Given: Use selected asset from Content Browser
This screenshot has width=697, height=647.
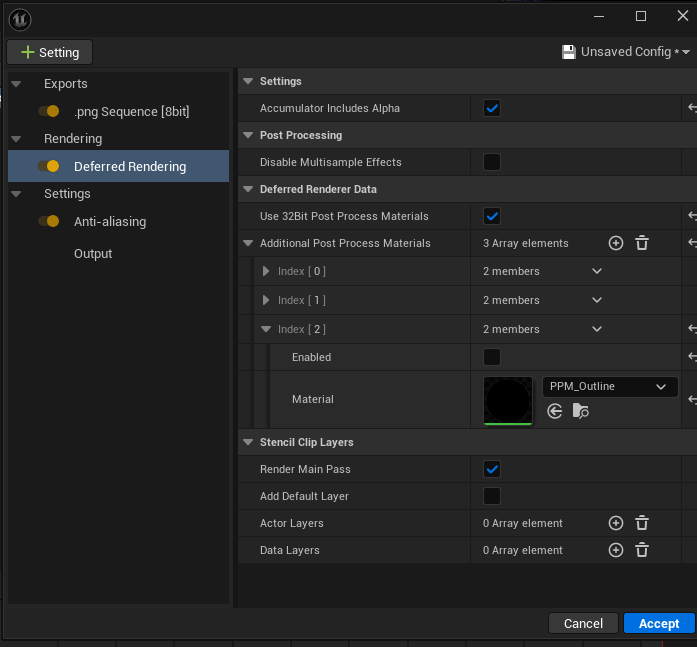Looking at the screenshot, I should [x=555, y=411].
